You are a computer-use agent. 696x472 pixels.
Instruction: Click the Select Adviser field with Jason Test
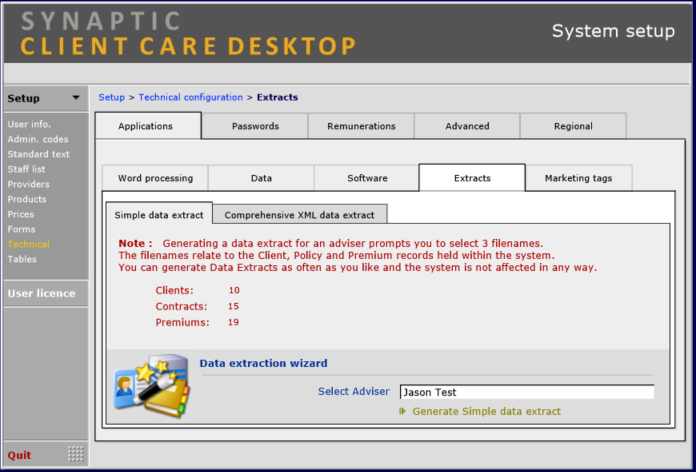(x=527, y=392)
